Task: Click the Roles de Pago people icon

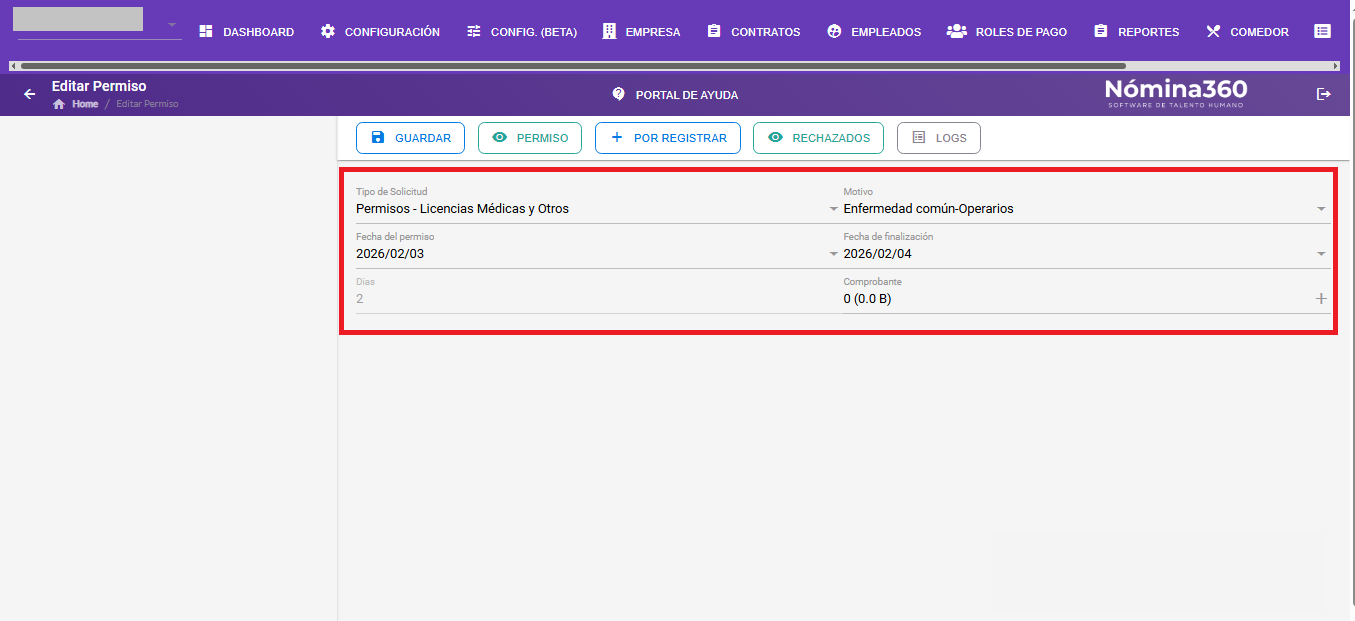Action: pyautogui.click(x=956, y=31)
